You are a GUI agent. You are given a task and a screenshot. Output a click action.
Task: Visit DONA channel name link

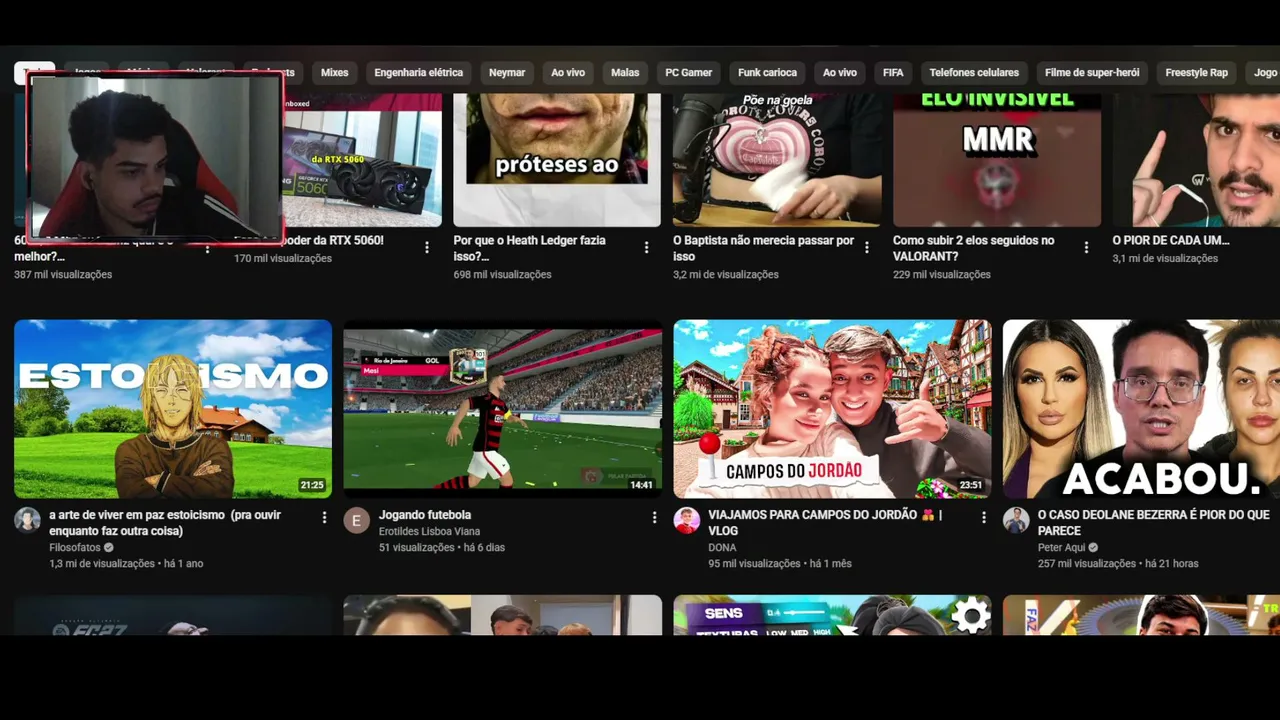click(722, 548)
